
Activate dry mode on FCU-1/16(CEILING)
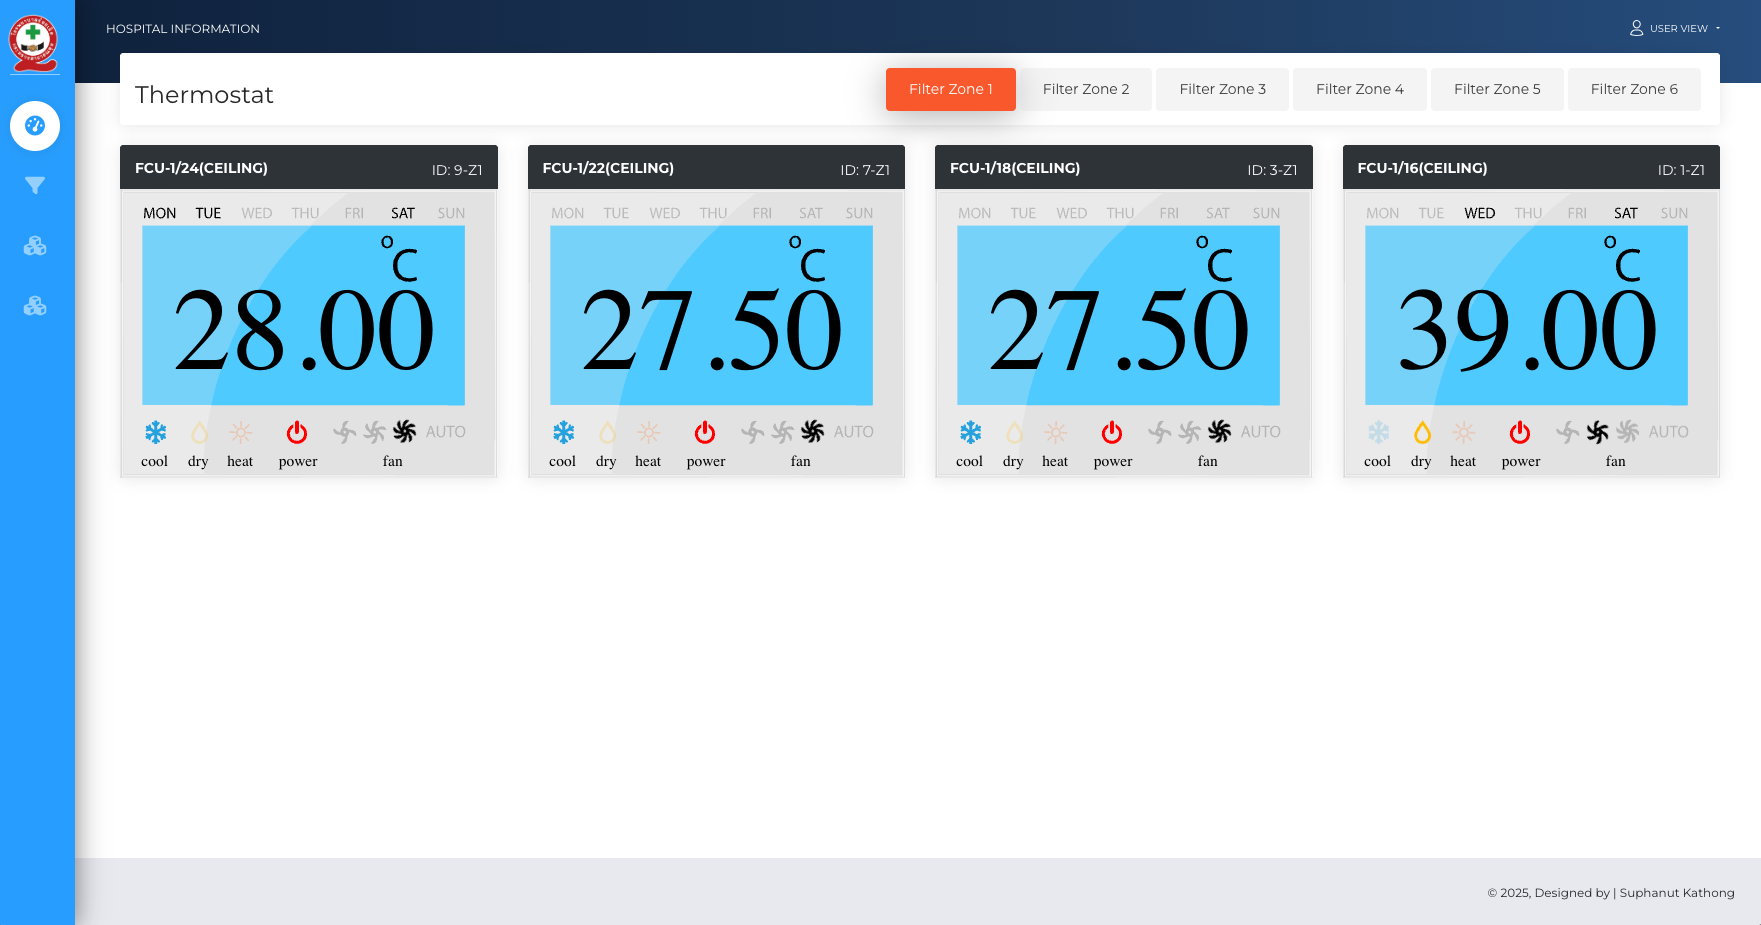pos(1421,432)
